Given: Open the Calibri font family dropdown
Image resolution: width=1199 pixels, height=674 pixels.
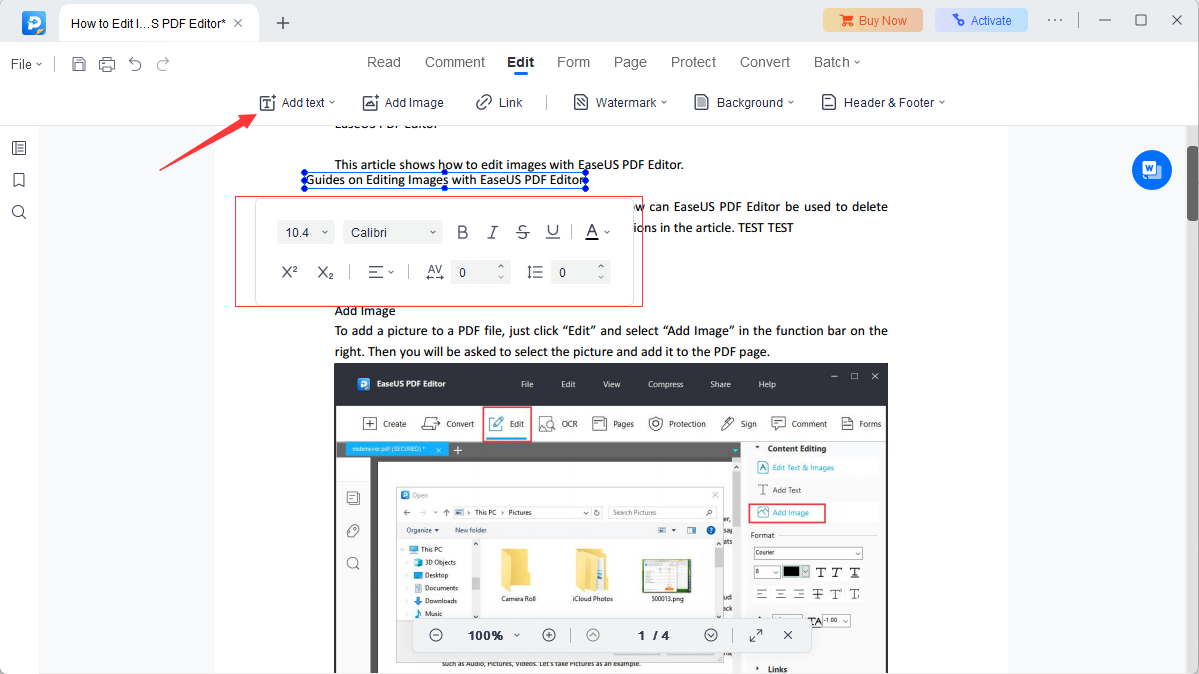Looking at the screenshot, I should [x=393, y=233].
